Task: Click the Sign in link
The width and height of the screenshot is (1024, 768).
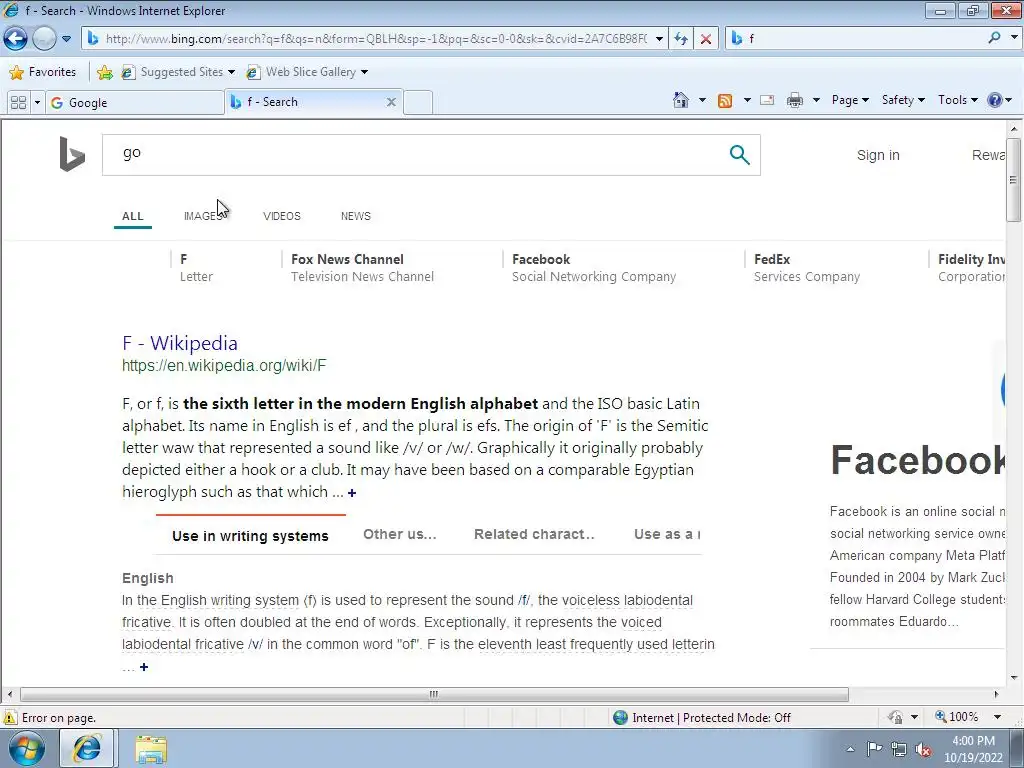Action: pyautogui.click(x=878, y=155)
